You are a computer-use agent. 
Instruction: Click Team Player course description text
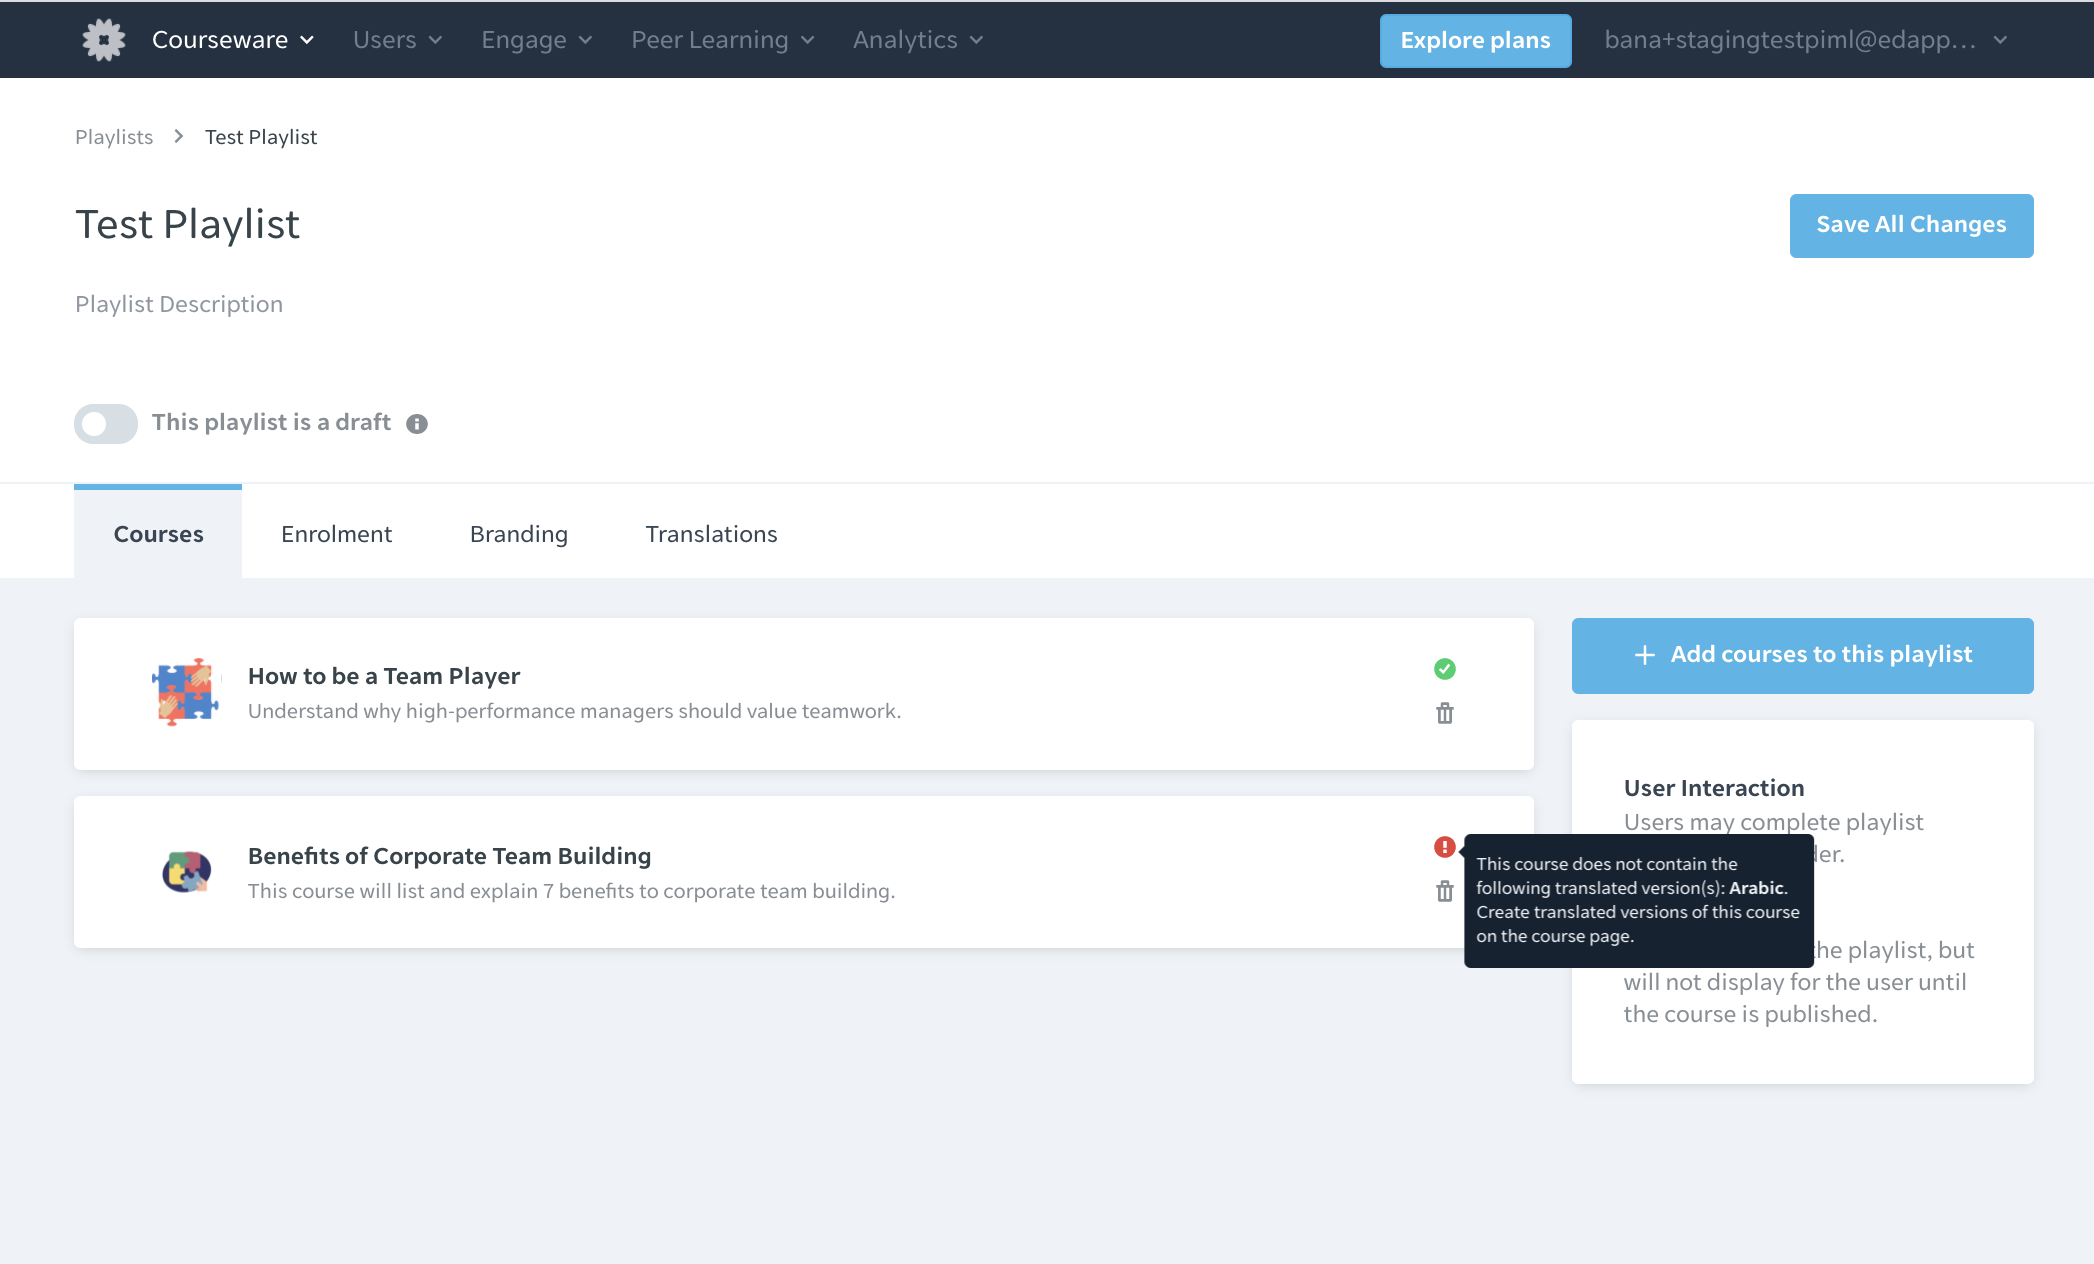574,711
